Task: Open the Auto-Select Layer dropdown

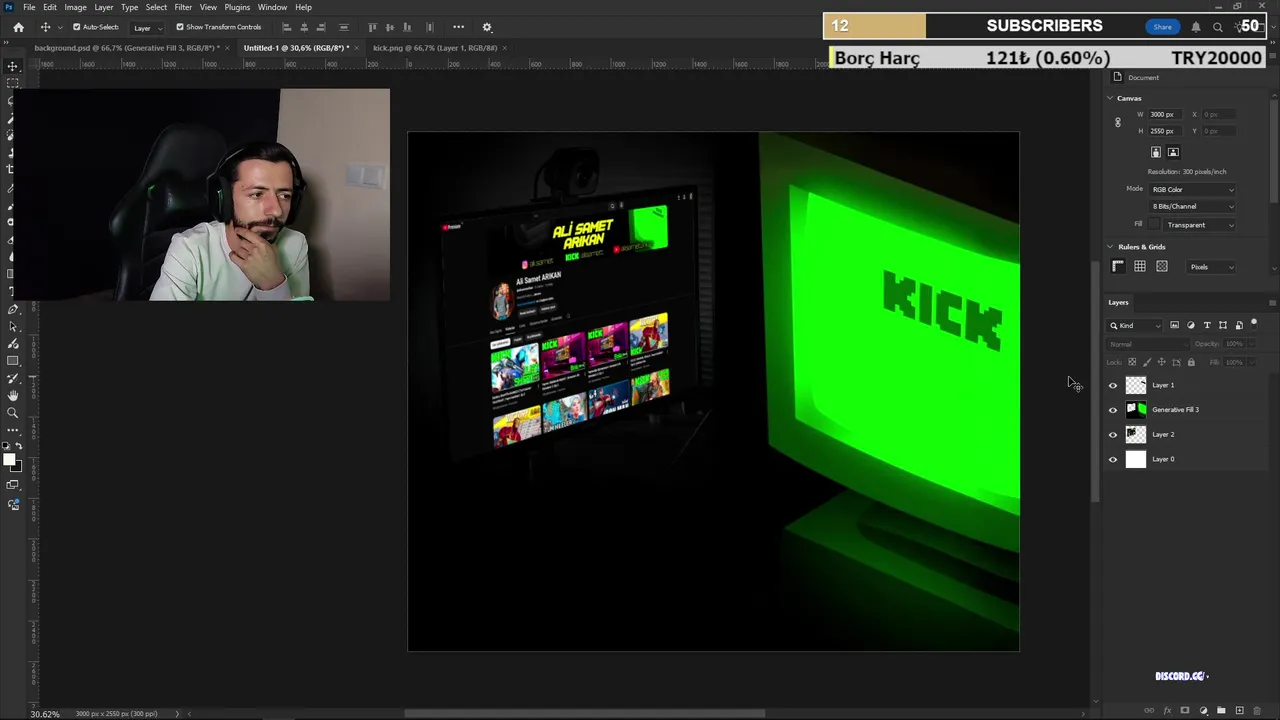Action: [x=146, y=27]
